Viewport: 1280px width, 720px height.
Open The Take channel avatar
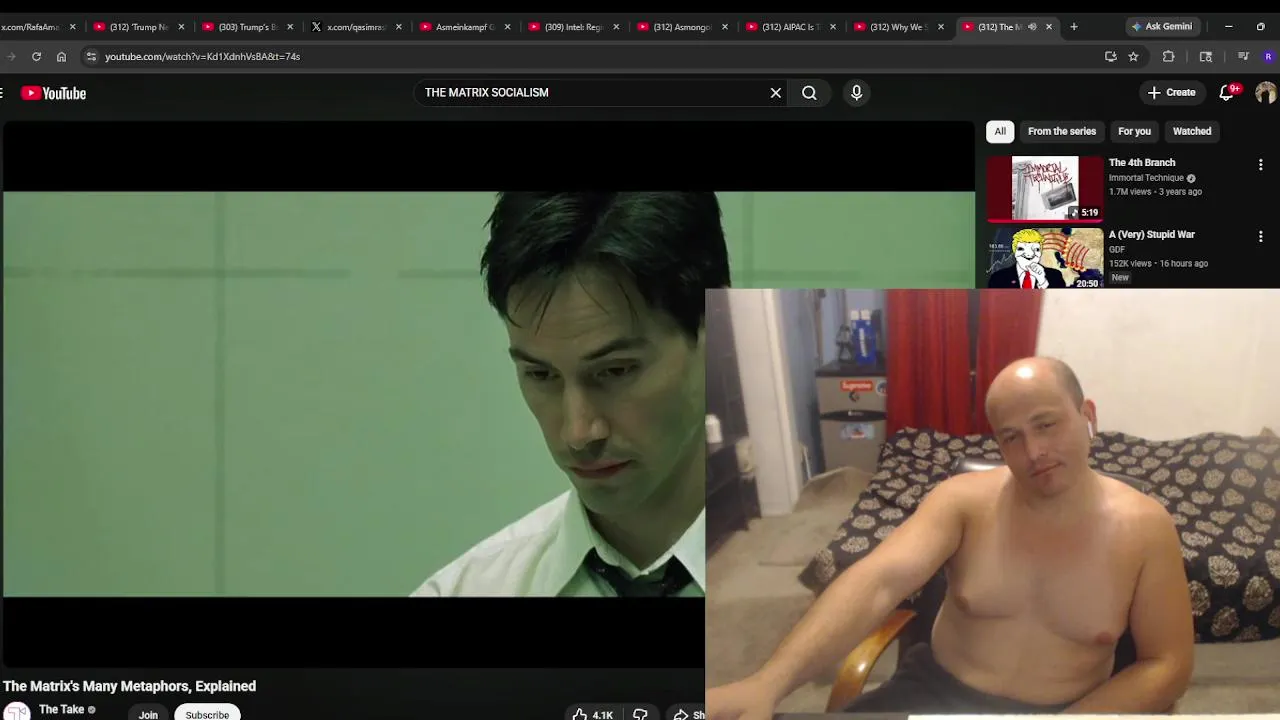[x=17, y=711]
